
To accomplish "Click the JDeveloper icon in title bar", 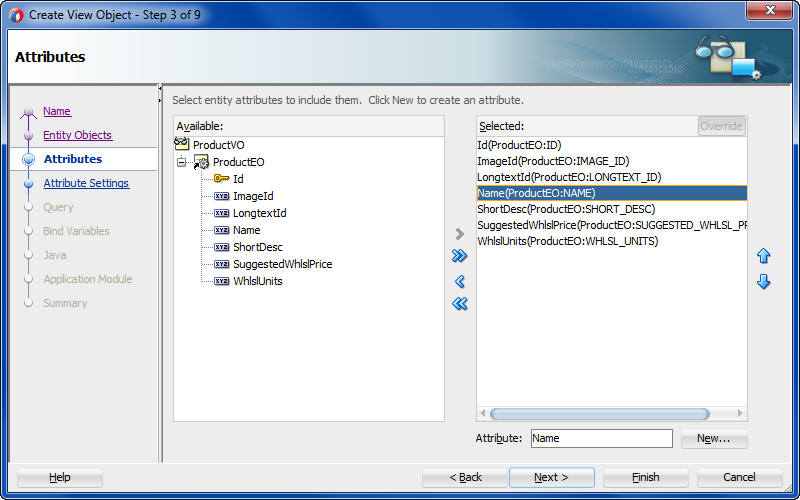I will [16, 15].
